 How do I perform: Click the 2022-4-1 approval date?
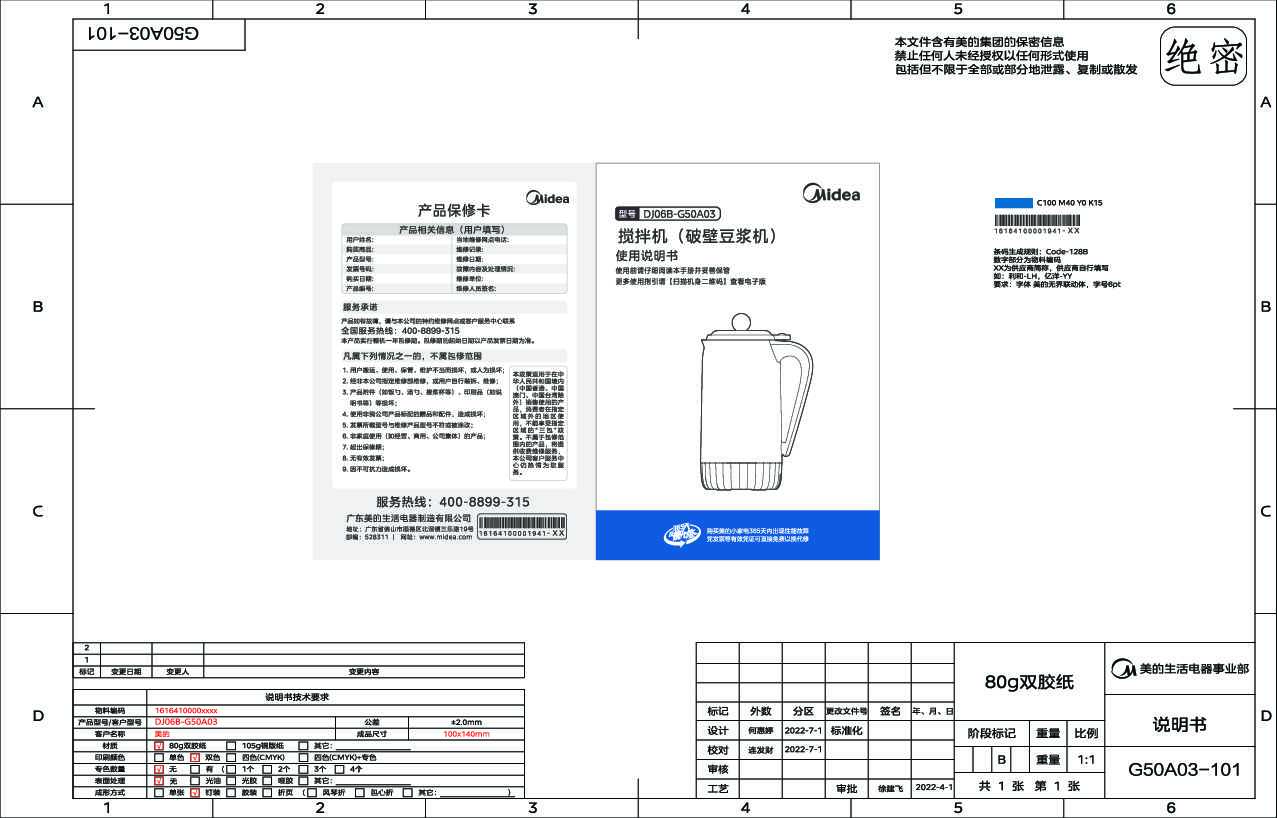point(934,788)
